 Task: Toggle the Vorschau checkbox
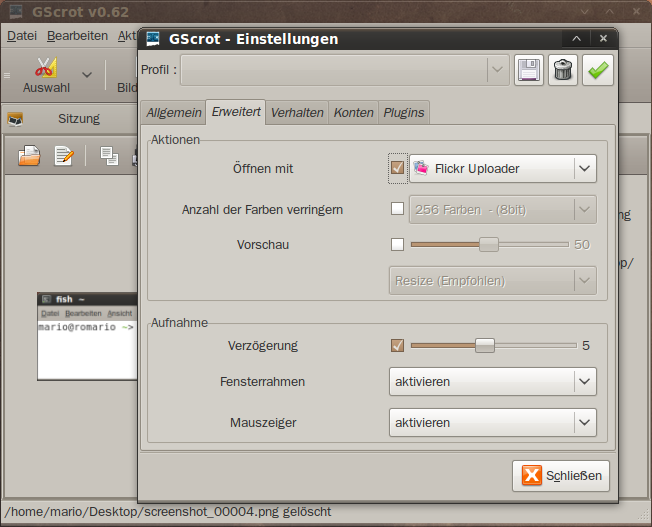397,244
